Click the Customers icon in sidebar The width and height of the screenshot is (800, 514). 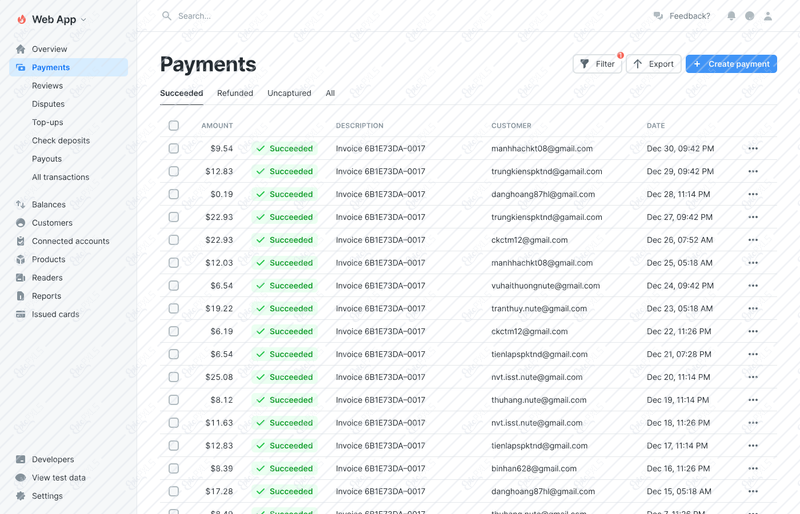[20, 223]
